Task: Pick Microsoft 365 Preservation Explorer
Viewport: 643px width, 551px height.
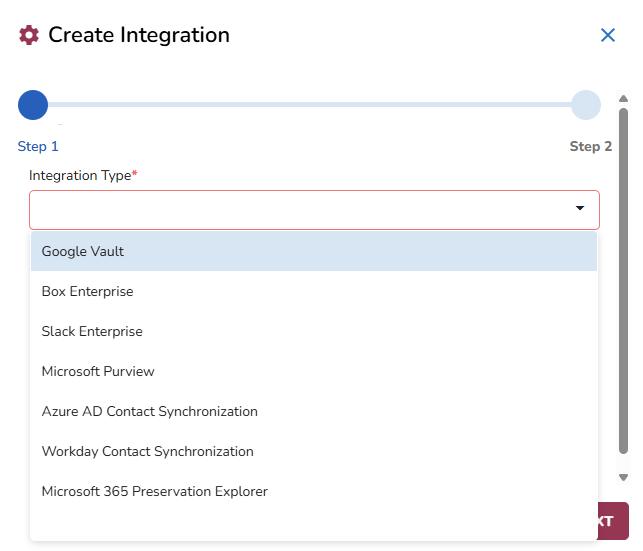Action: pyautogui.click(x=154, y=492)
